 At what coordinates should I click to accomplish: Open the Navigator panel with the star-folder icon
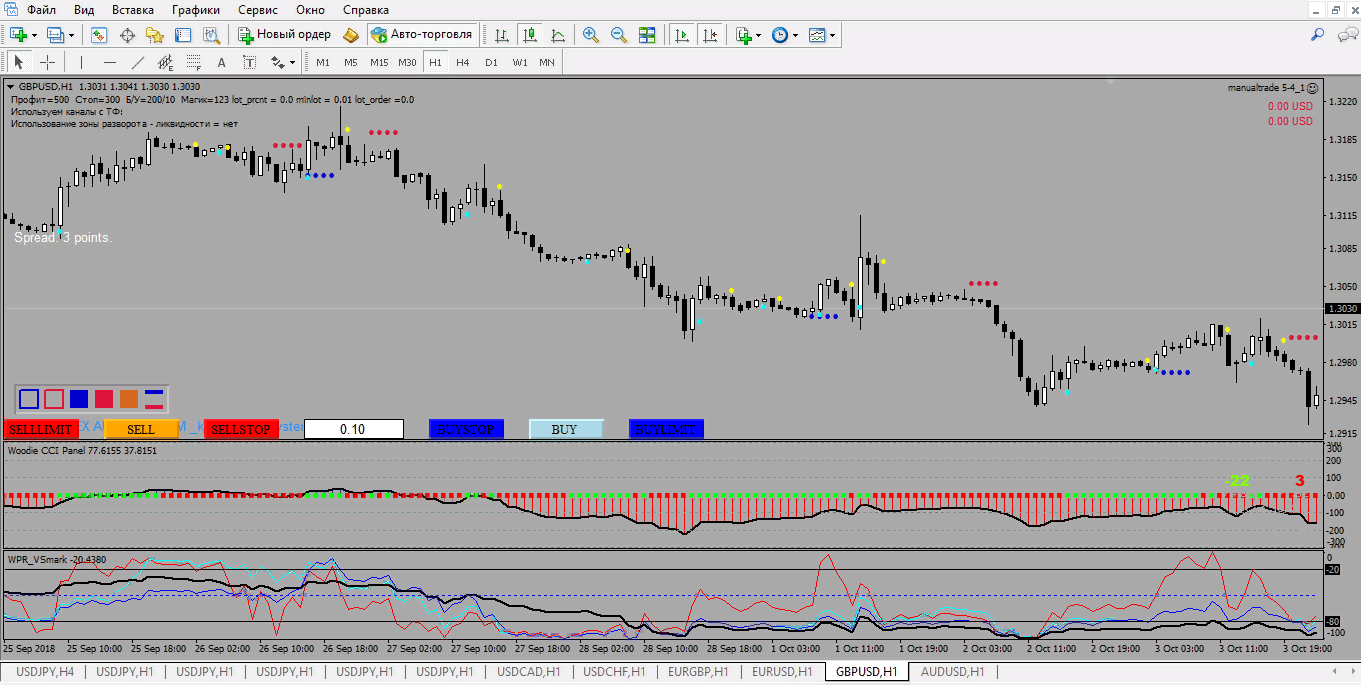click(155, 35)
